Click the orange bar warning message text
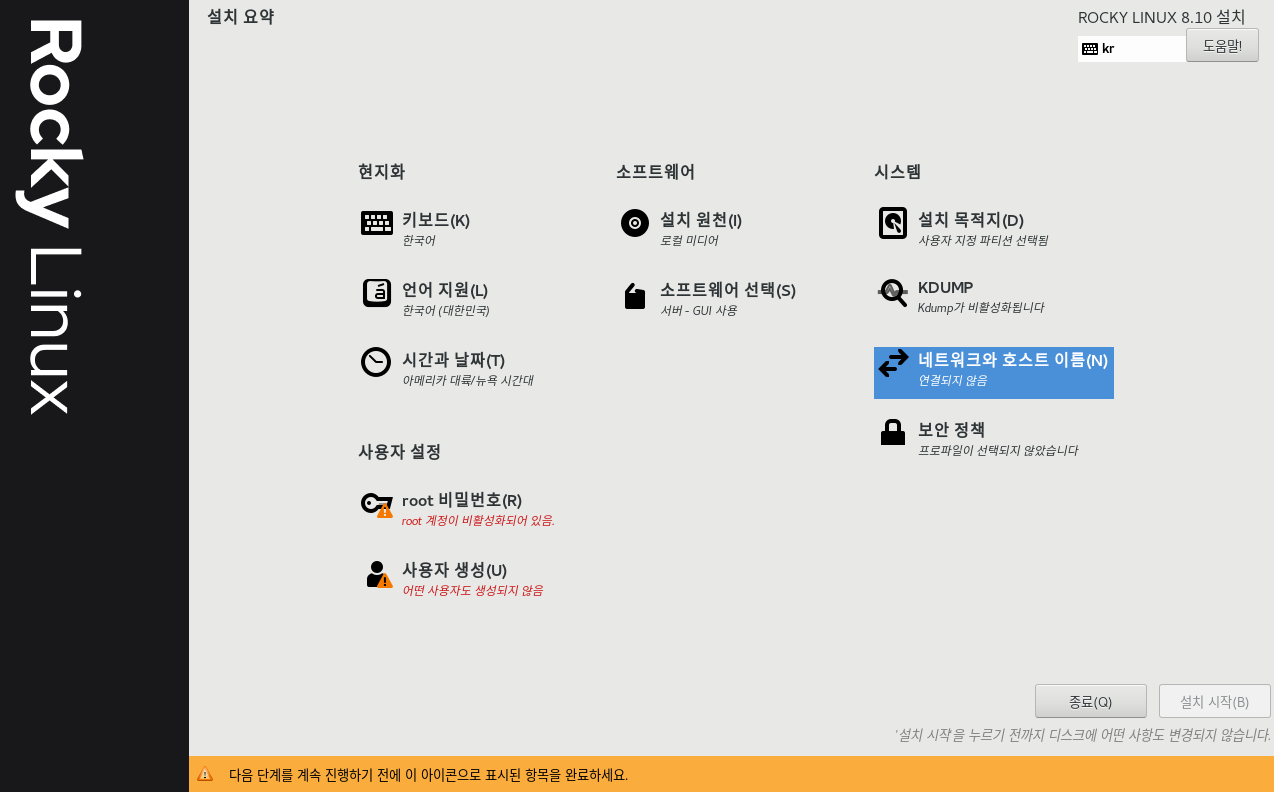The width and height of the screenshot is (1274, 792). pos(428,774)
